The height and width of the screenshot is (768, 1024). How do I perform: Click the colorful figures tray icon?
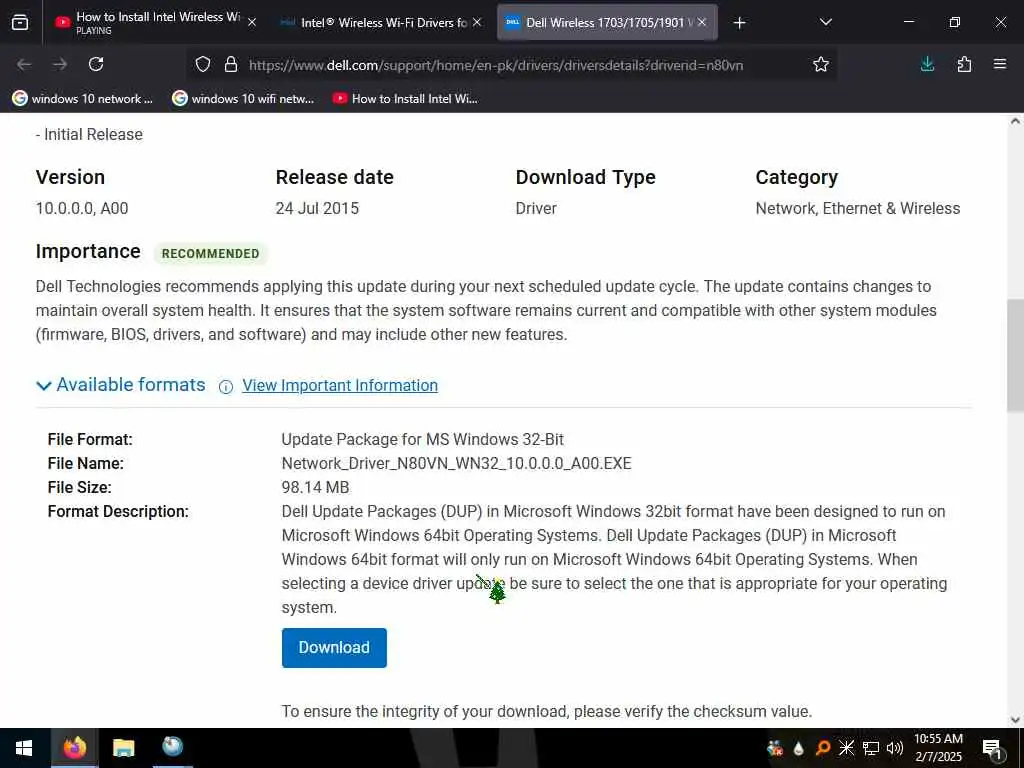coord(775,748)
